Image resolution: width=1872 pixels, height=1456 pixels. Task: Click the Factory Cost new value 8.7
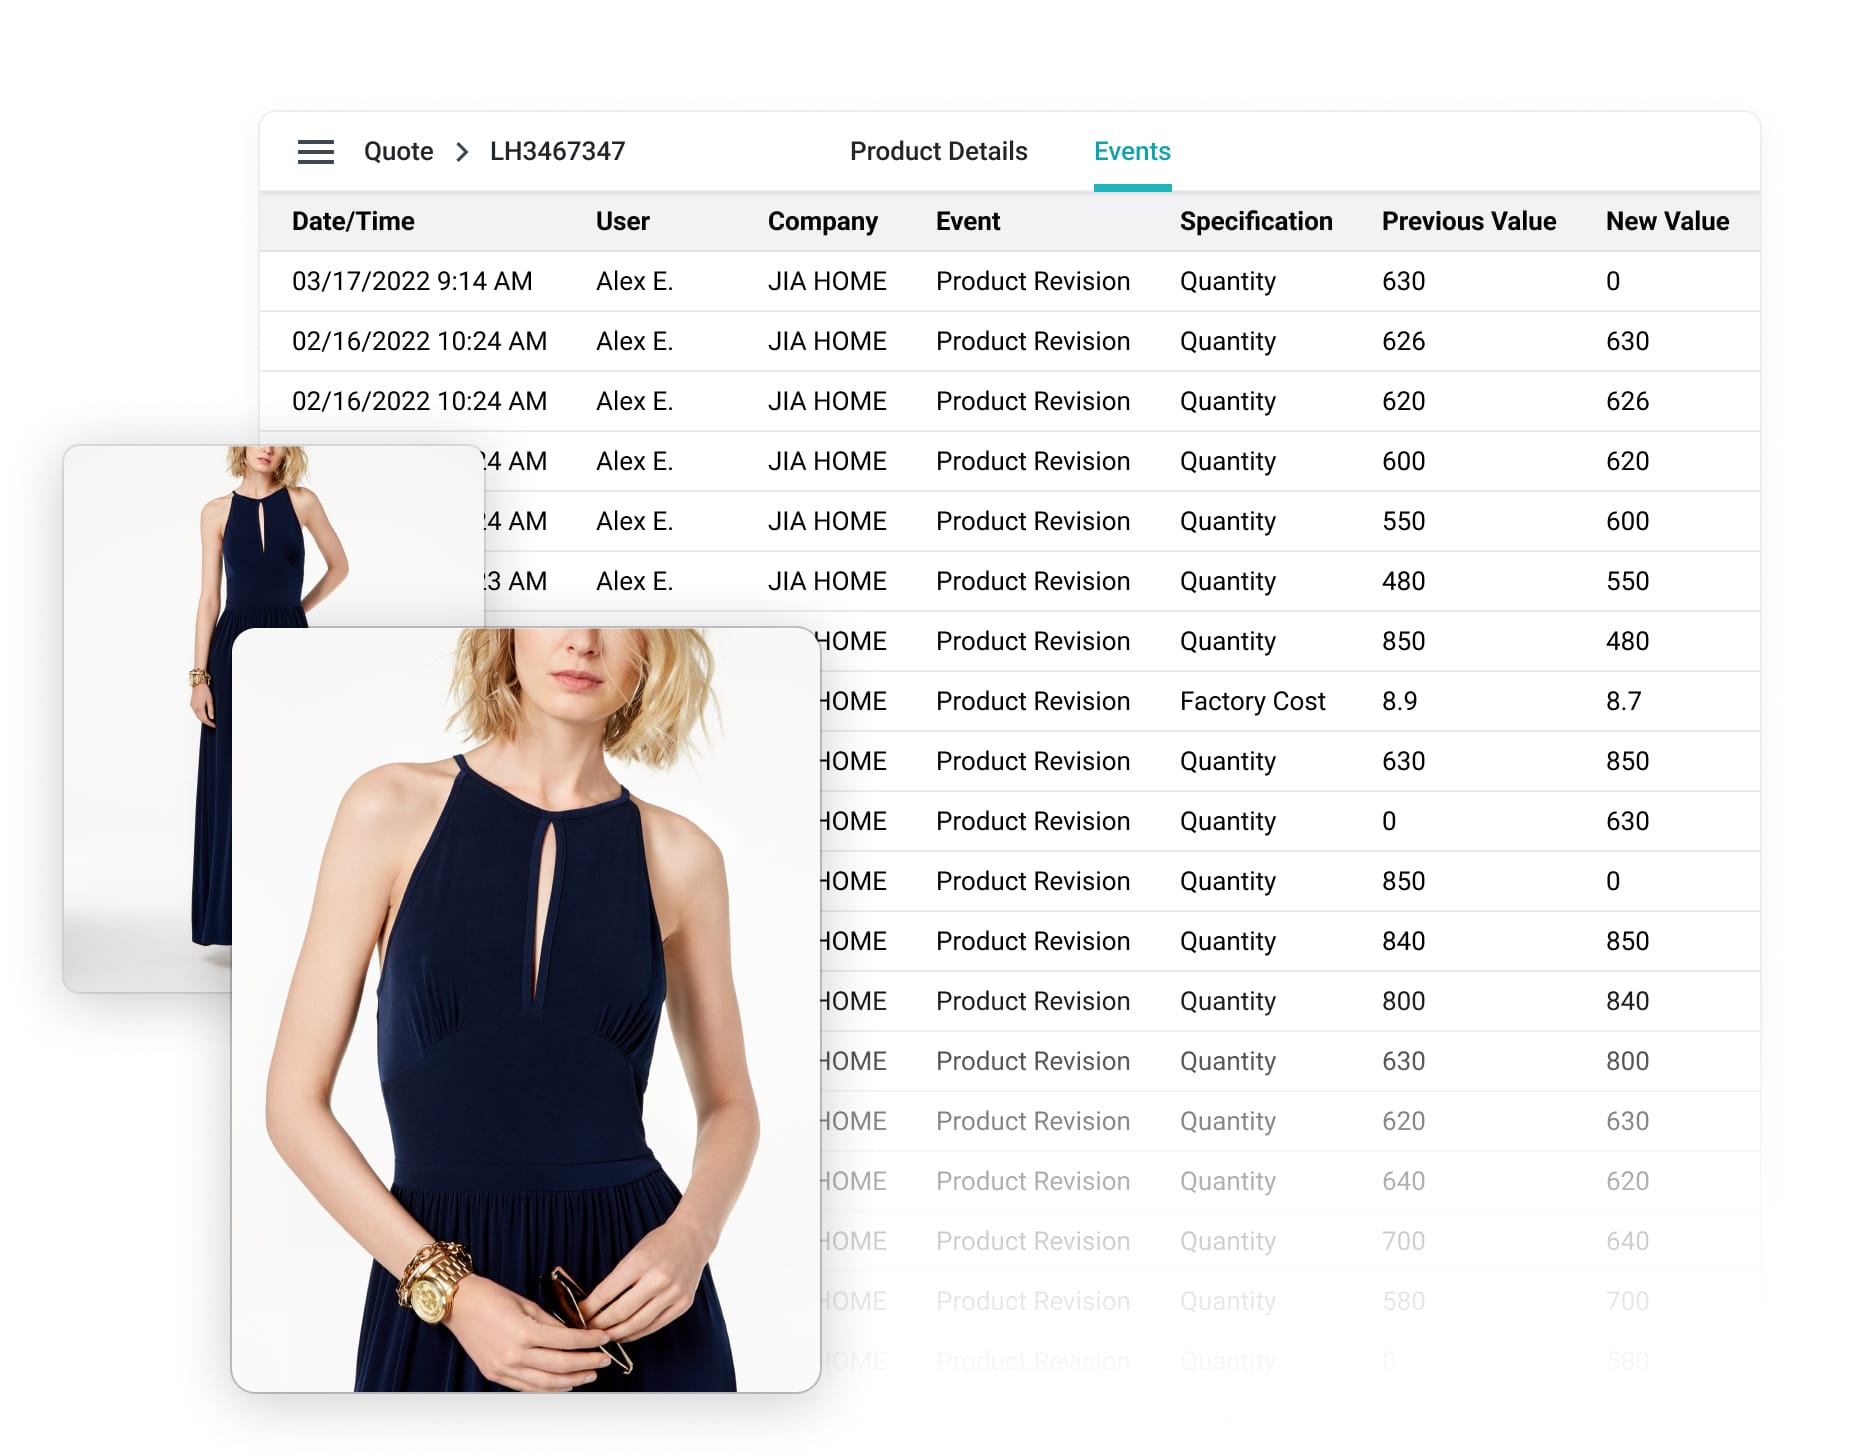(x=1623, y=702)
